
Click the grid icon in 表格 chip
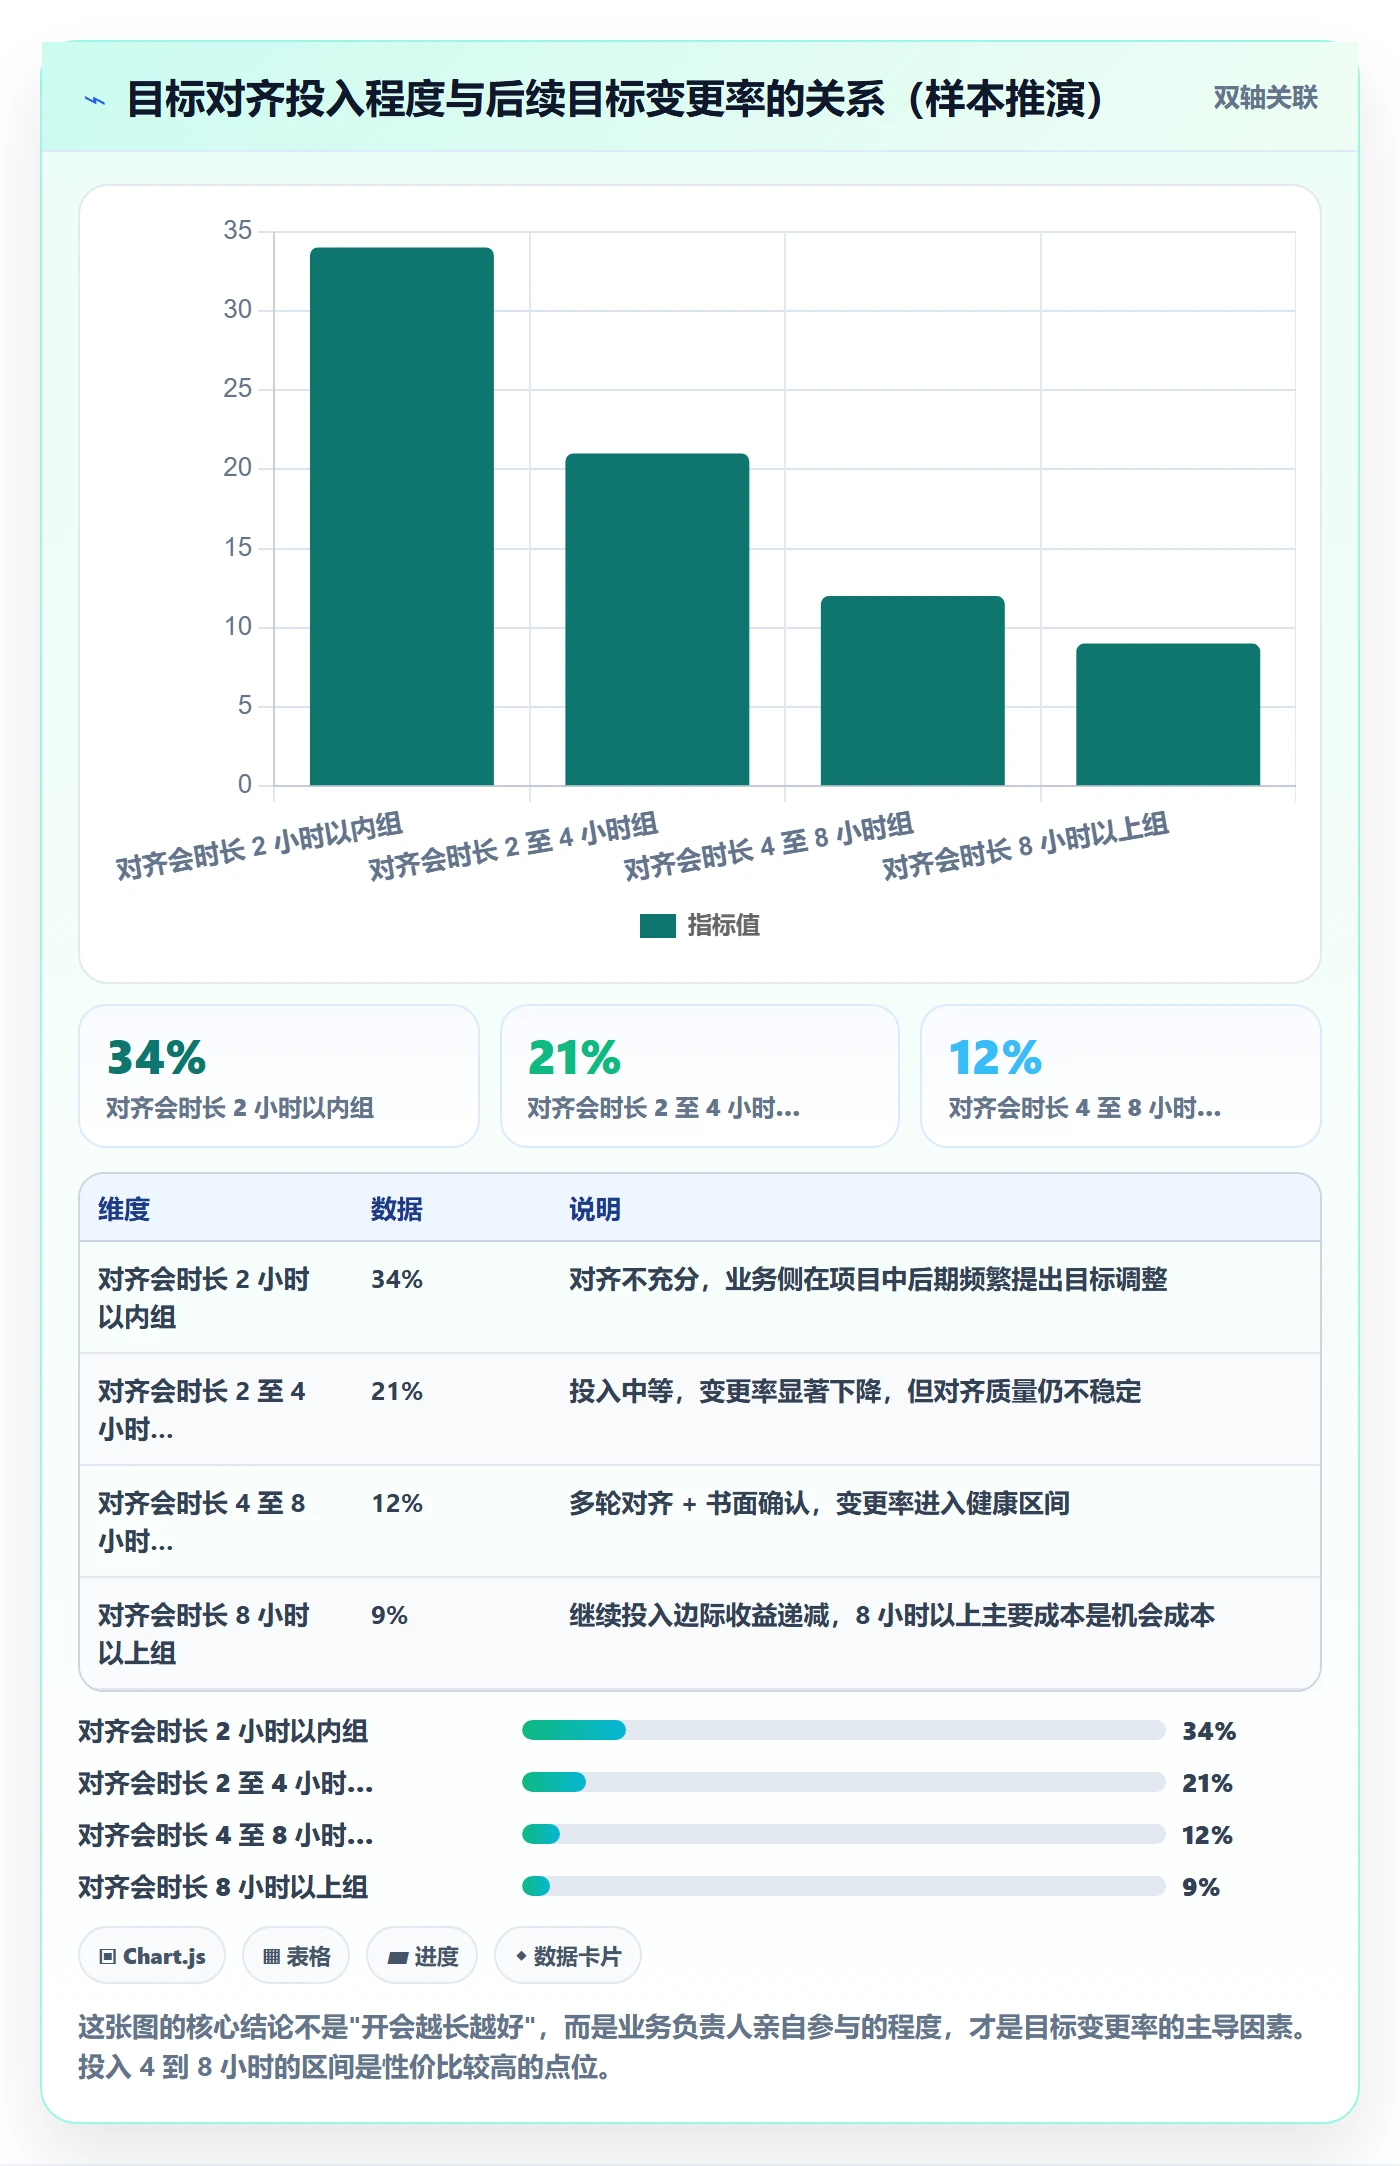coord(271,1957)
